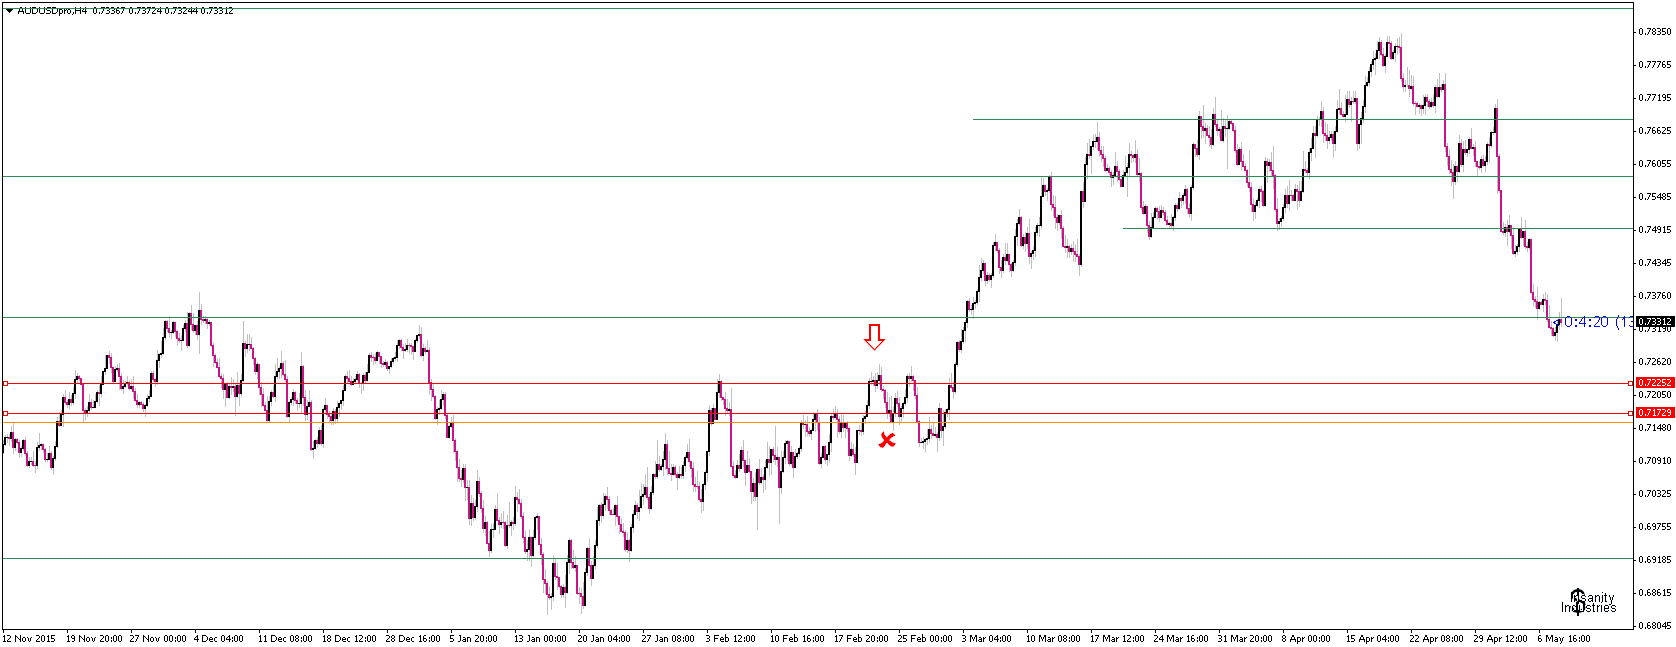Click price scale value 0.70910
Image resolution: width=1676 pixels, height=647 pixels.
(1656, 461)
